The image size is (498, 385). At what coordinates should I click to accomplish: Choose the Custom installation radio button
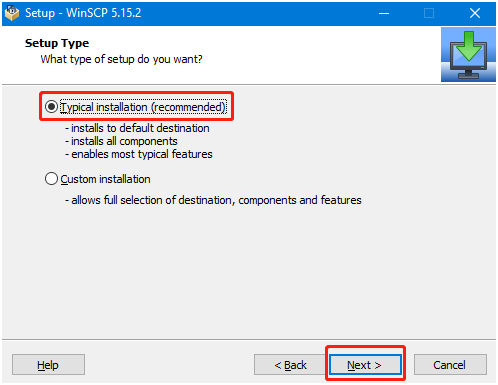pos(51,179)
